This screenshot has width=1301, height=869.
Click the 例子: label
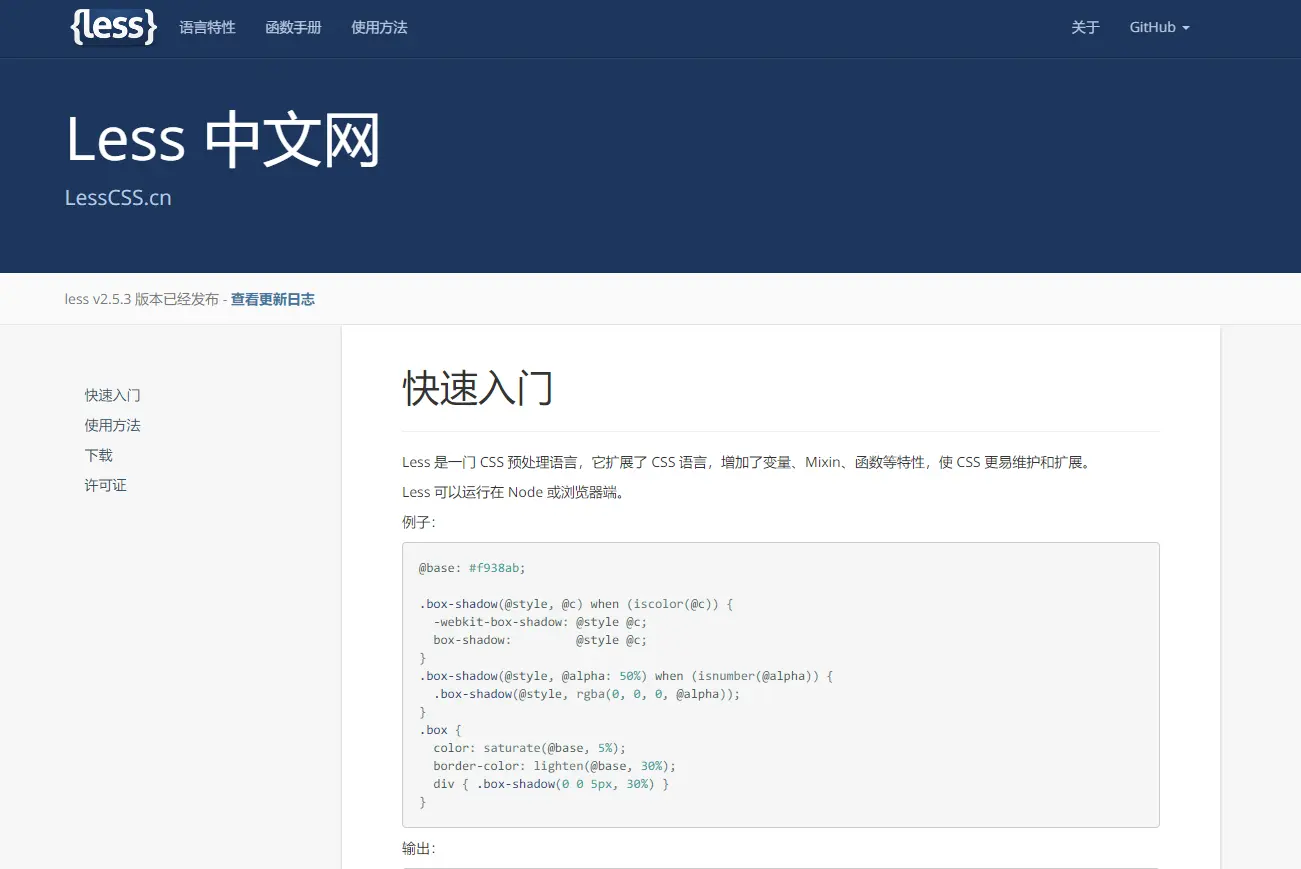[419, 522]
